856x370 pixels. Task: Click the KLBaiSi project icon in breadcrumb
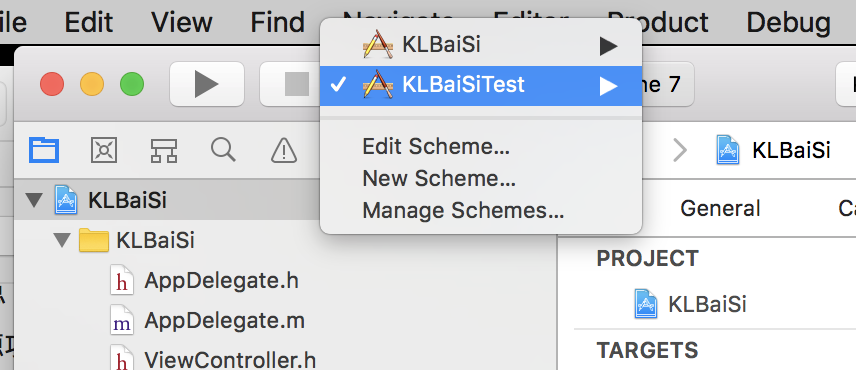[728, 150]
